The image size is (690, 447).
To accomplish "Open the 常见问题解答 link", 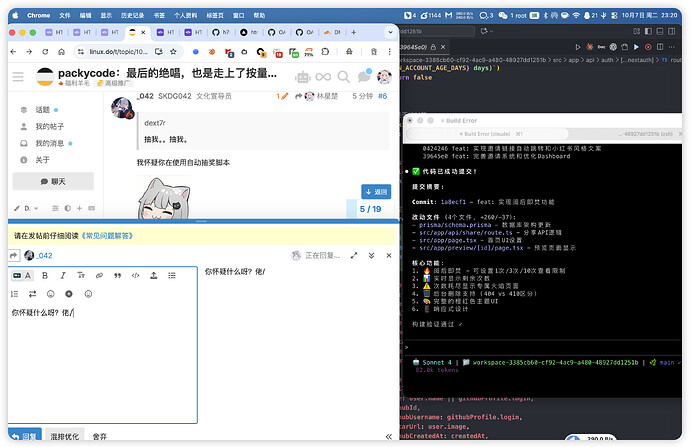I will pyautogui.click(x=107, y=236).
